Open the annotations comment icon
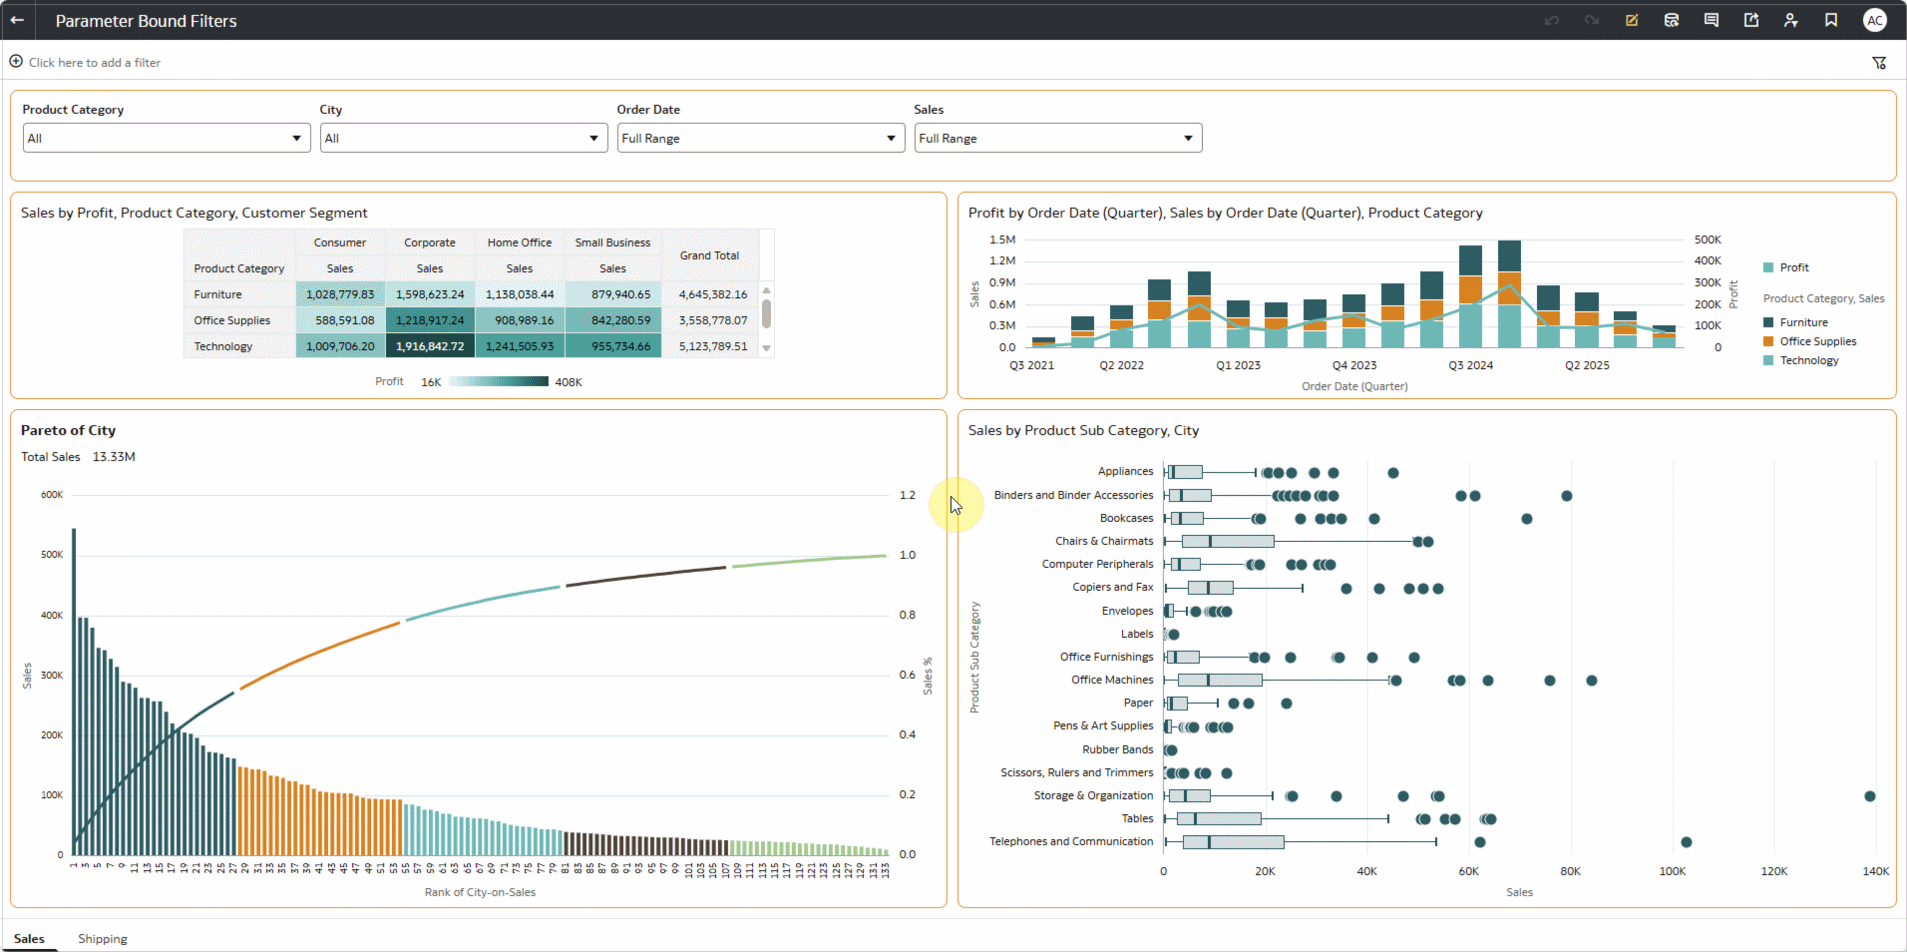The width and height of the screenshot is (1907, 952). 1711,20
